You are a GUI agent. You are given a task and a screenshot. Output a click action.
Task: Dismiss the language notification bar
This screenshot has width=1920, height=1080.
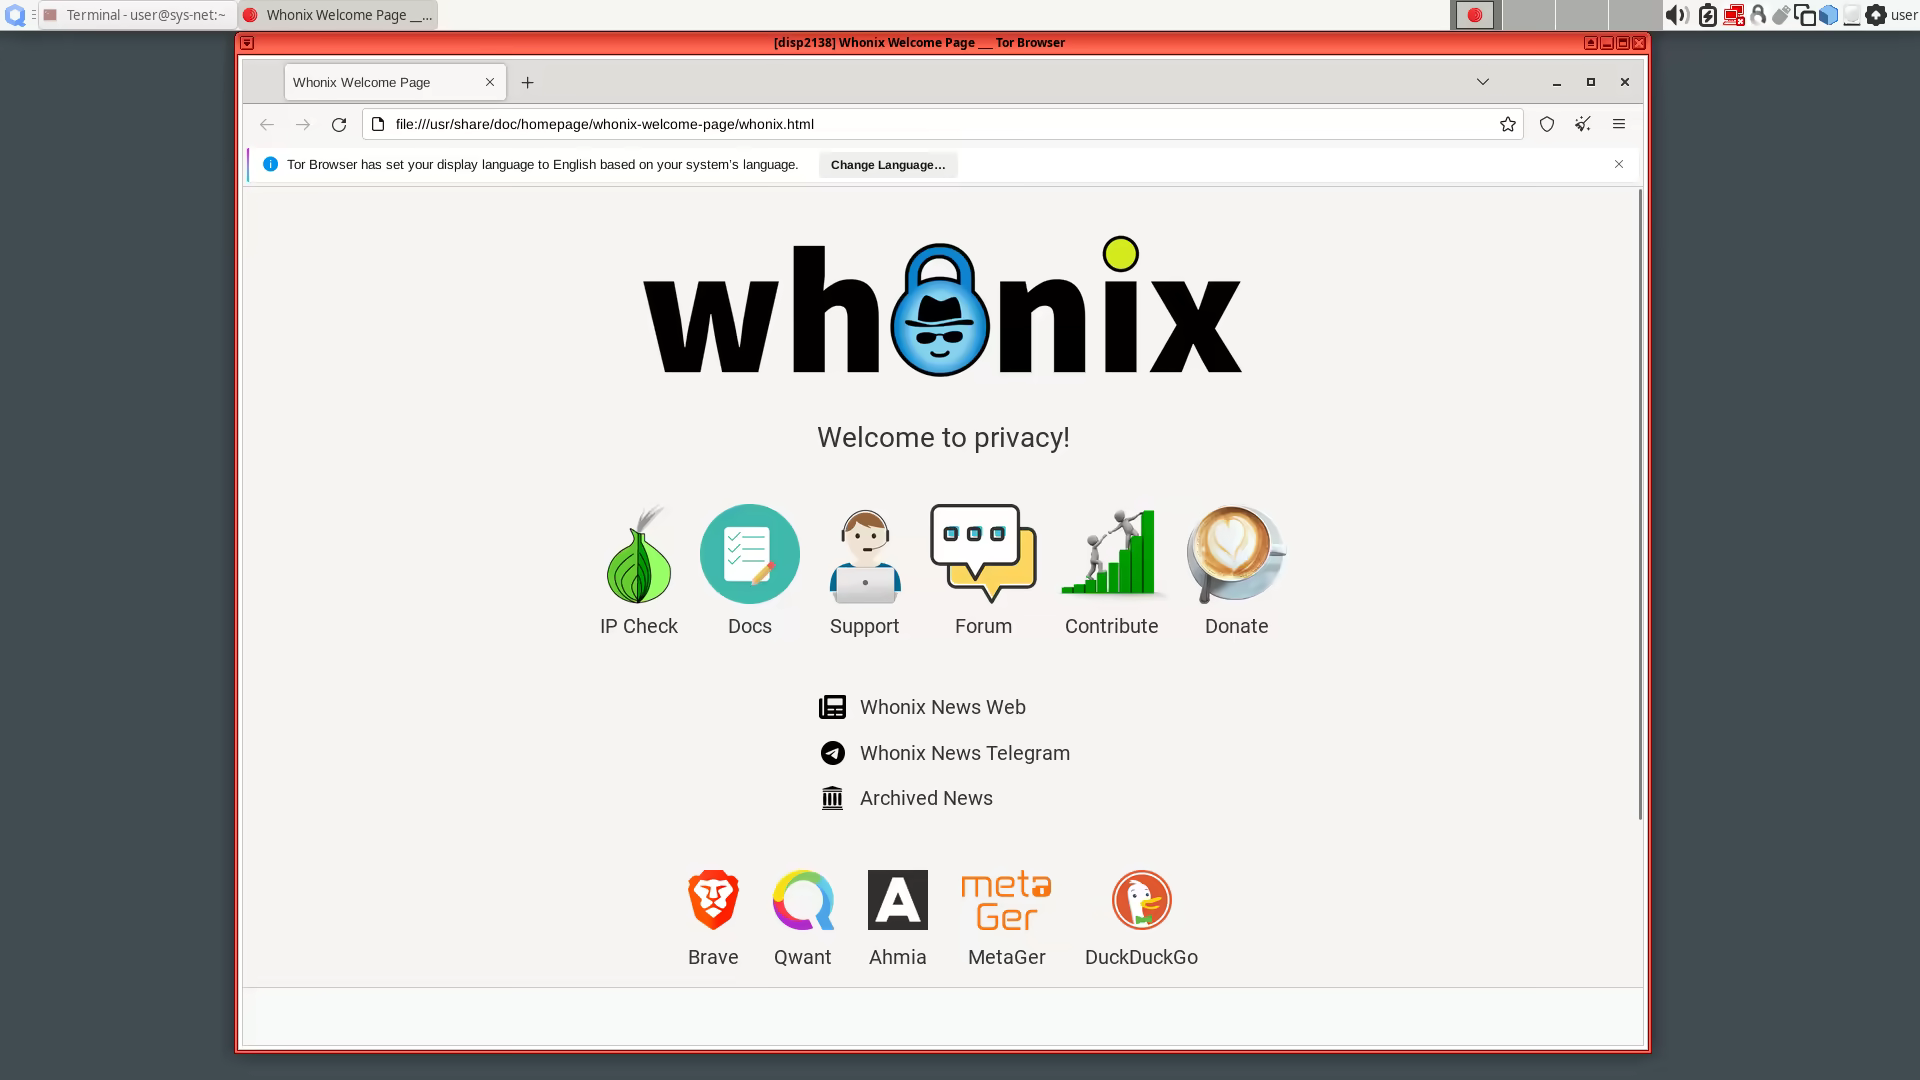(1619, 164)
